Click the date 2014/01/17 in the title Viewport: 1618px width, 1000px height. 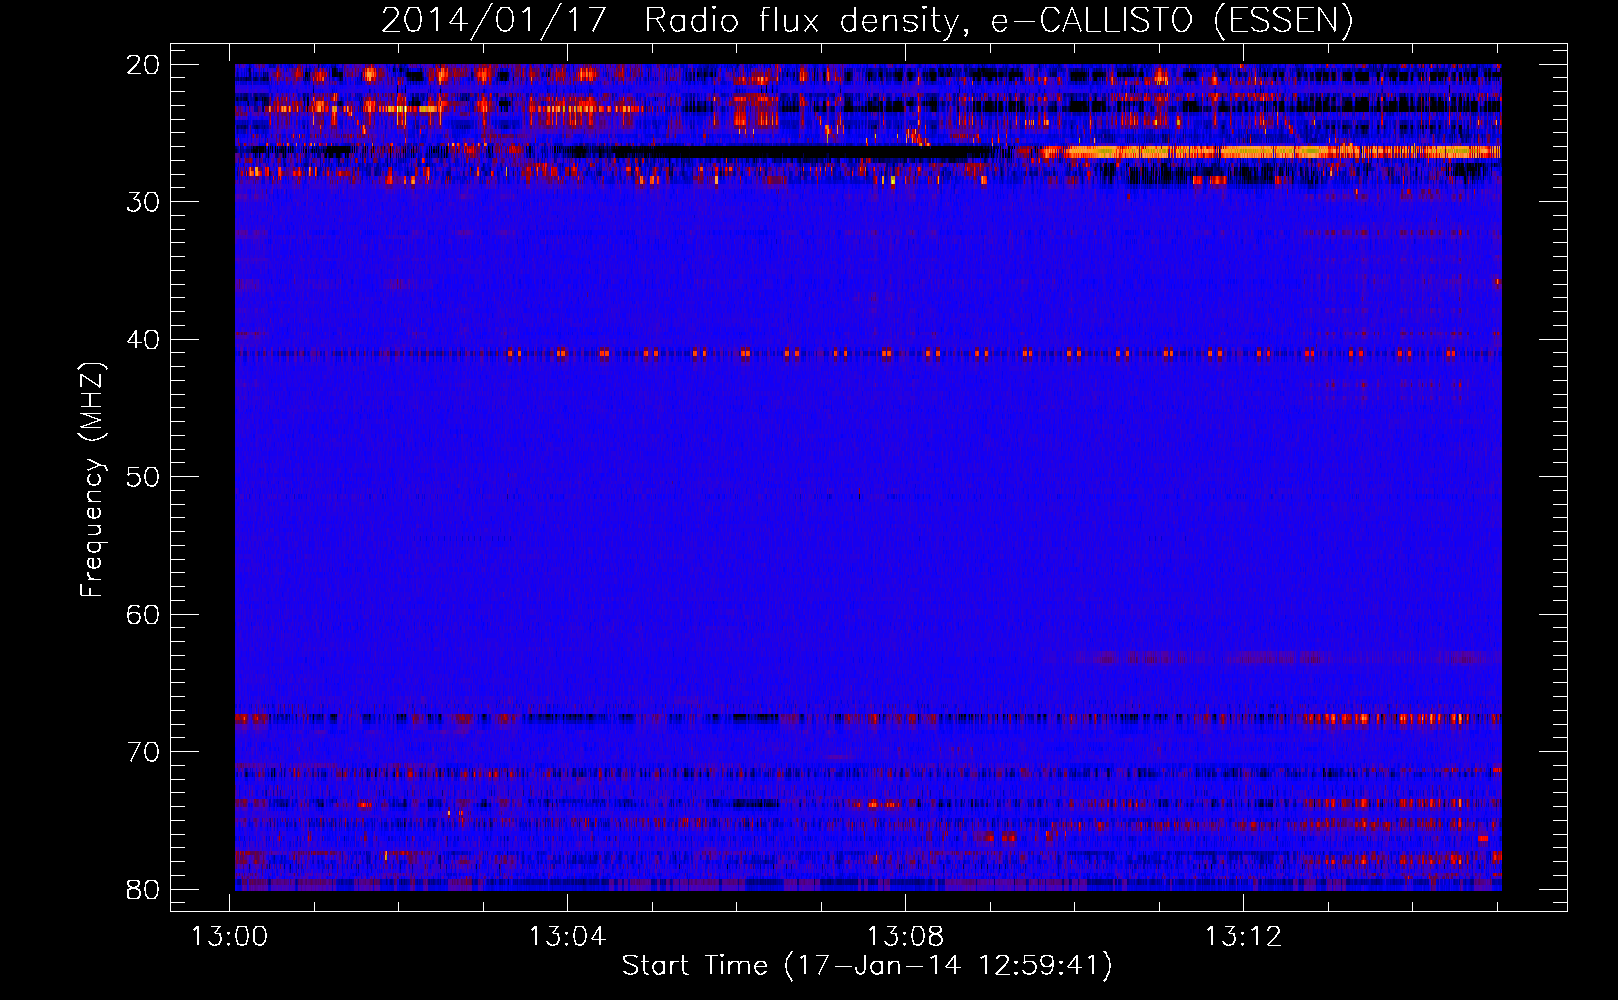(494, 20)
